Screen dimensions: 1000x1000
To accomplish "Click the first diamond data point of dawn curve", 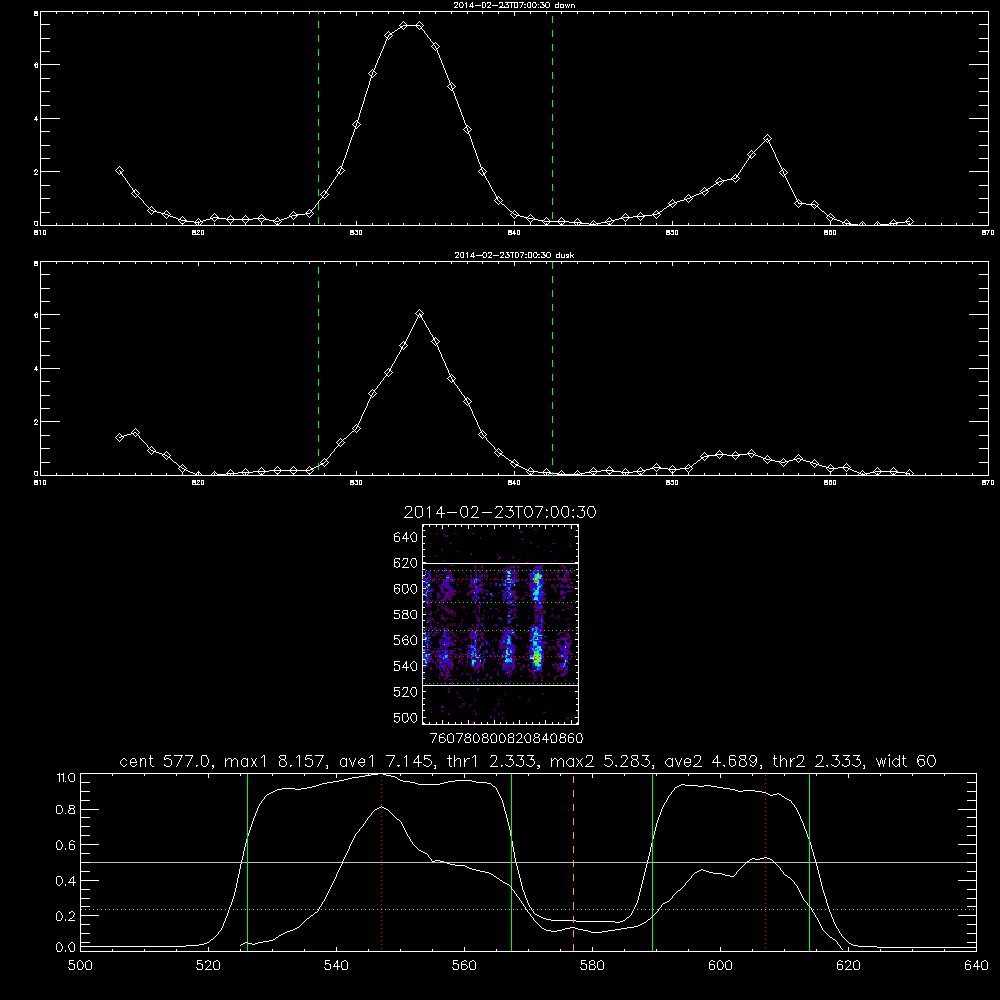I will coord(119,171).
